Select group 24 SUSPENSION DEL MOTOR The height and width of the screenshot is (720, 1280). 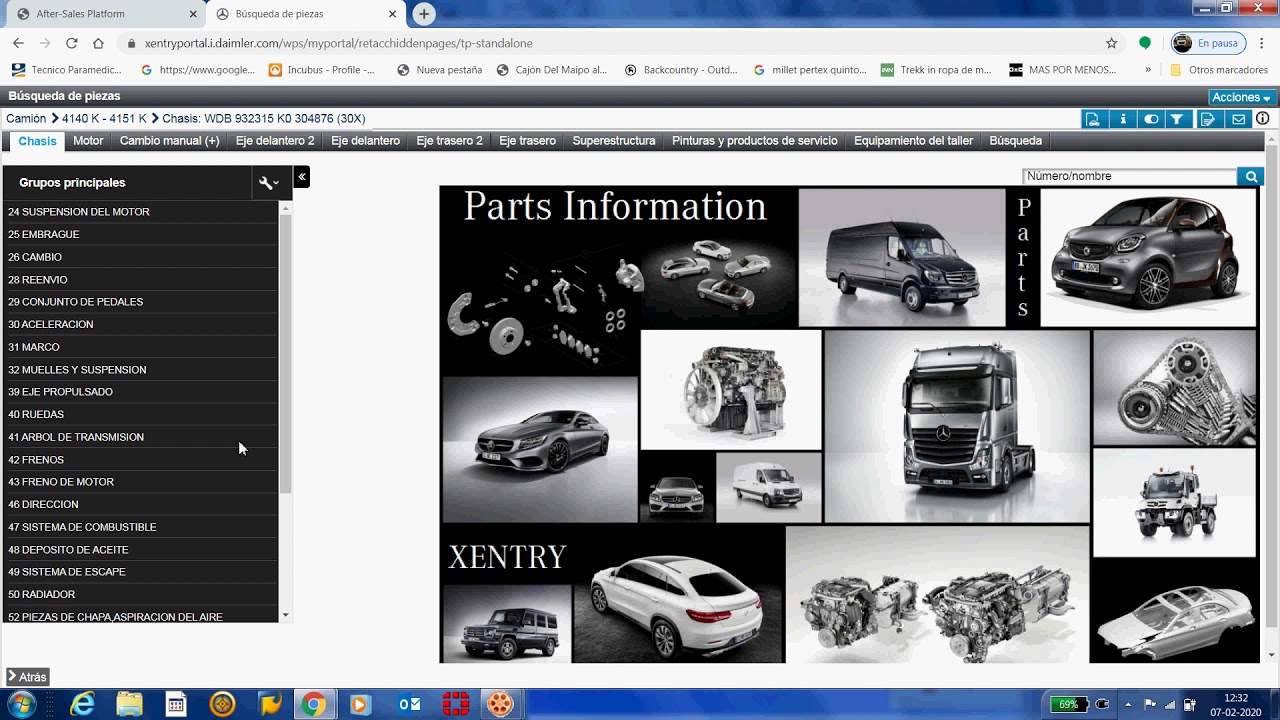click(140, 212)
